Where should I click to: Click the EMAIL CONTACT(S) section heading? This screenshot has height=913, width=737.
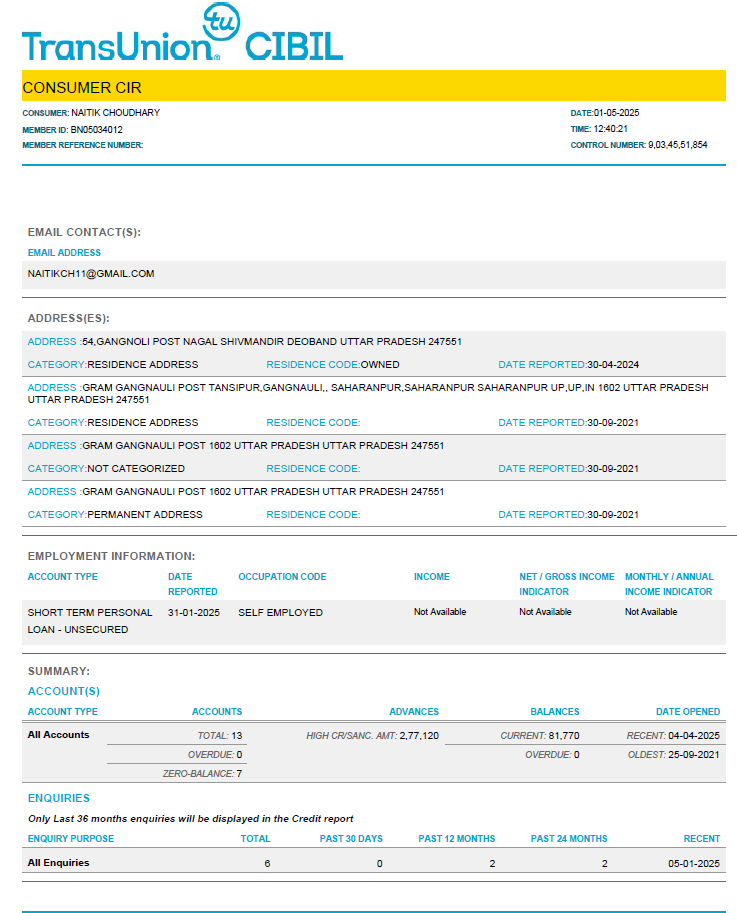tap(84, 232)
